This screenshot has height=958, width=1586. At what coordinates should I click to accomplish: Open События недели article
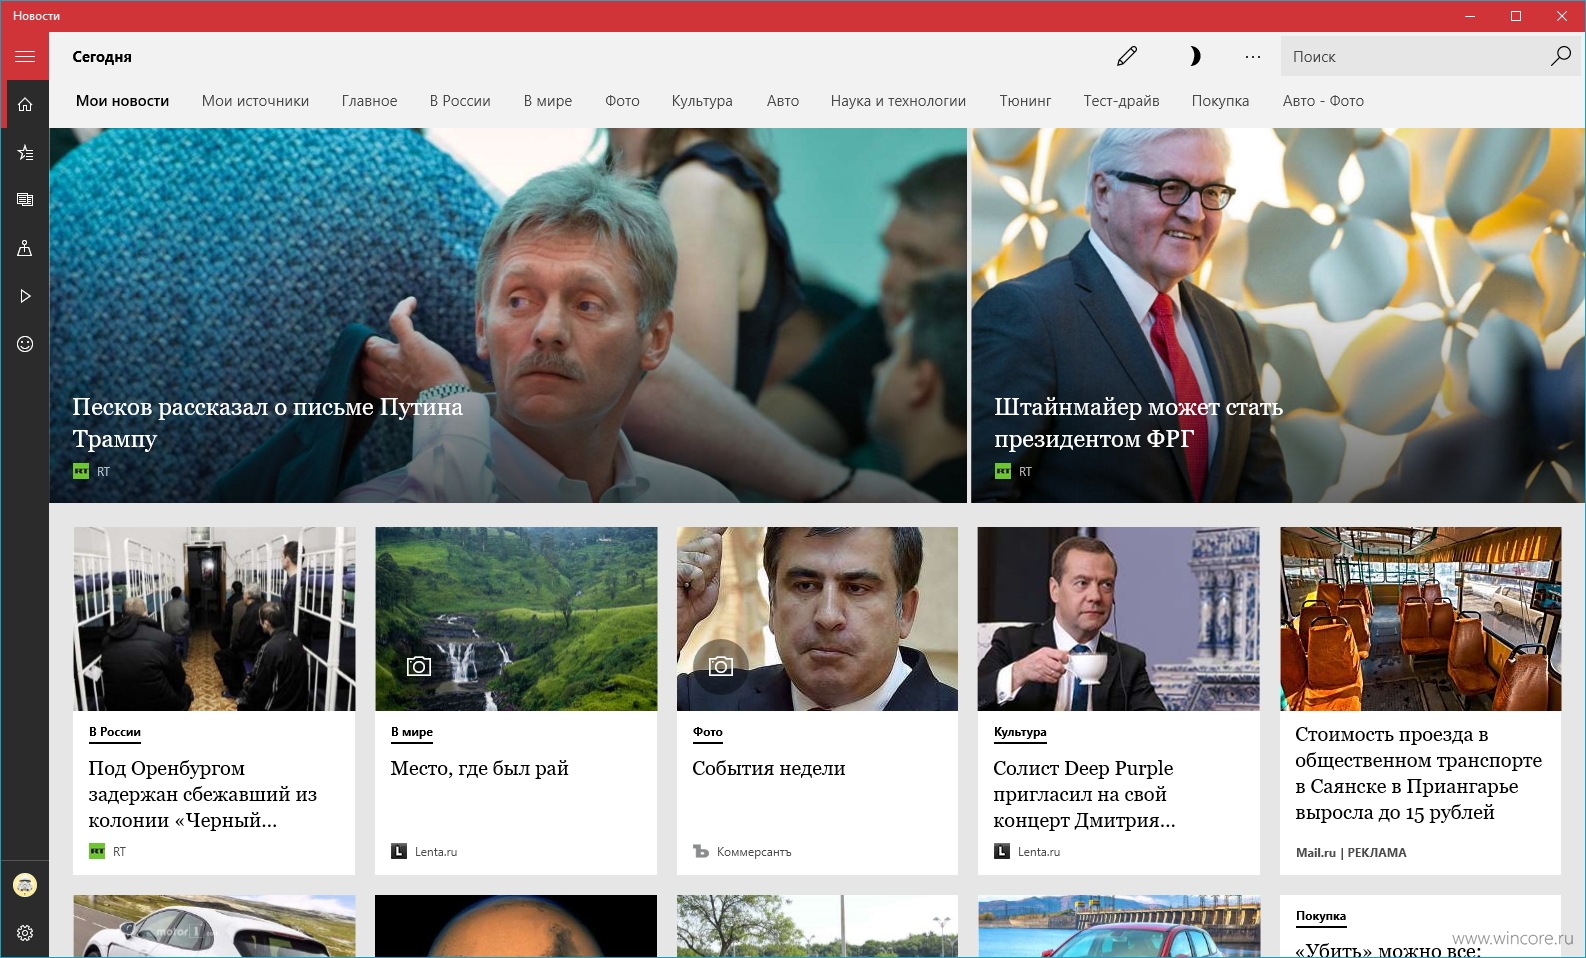[769, 768]
